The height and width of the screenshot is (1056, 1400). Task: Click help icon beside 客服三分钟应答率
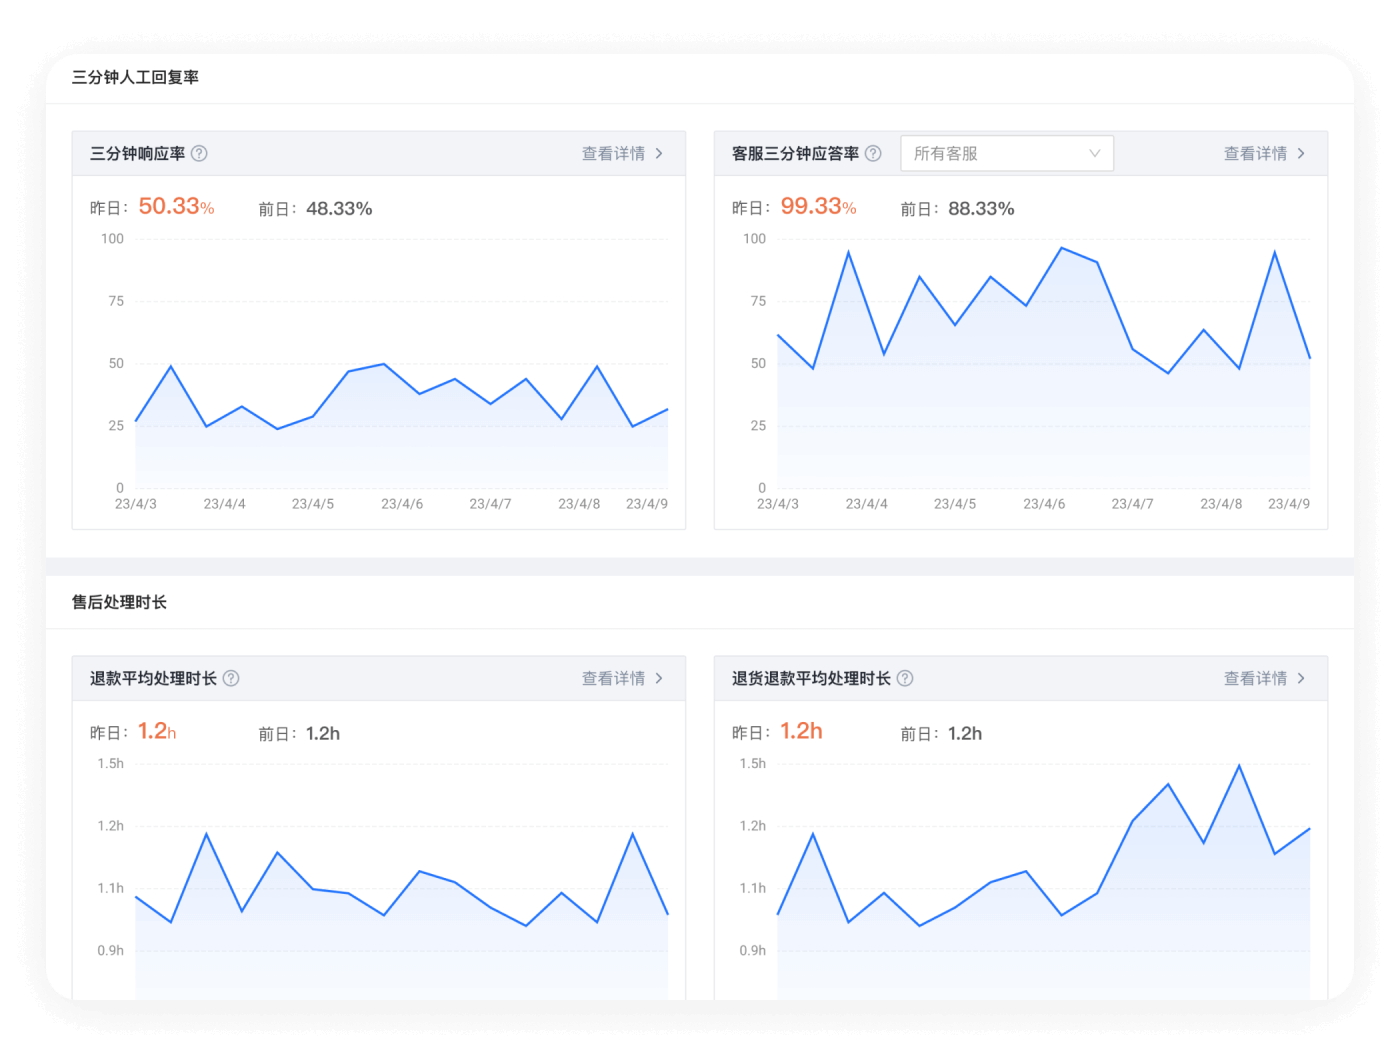[x=873, y=153]
